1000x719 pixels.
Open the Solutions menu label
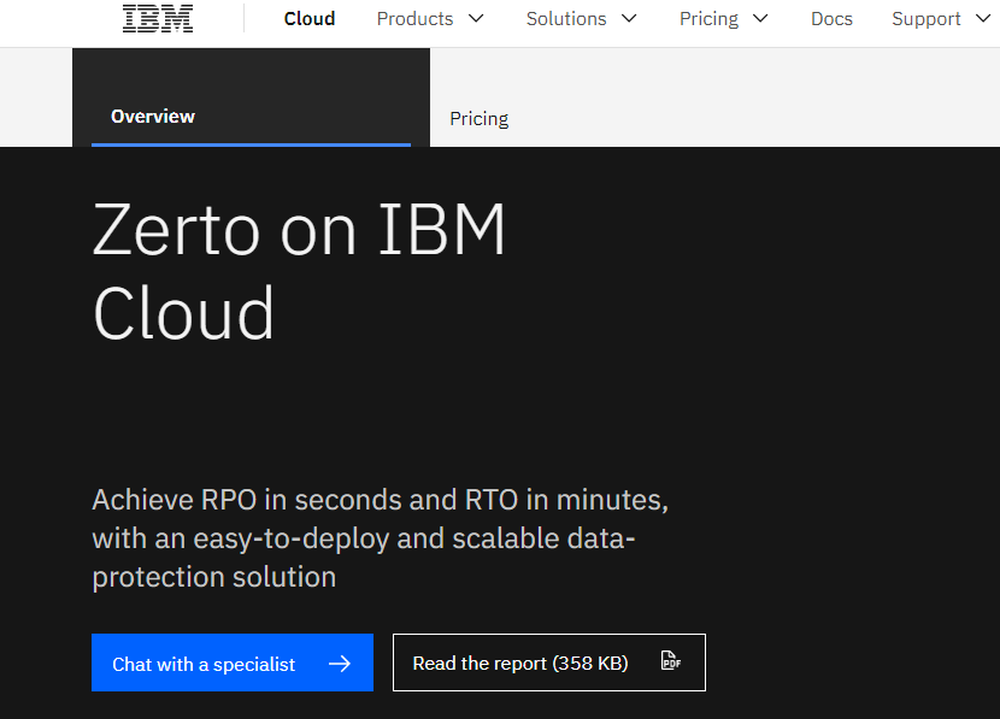pos(566,19)
